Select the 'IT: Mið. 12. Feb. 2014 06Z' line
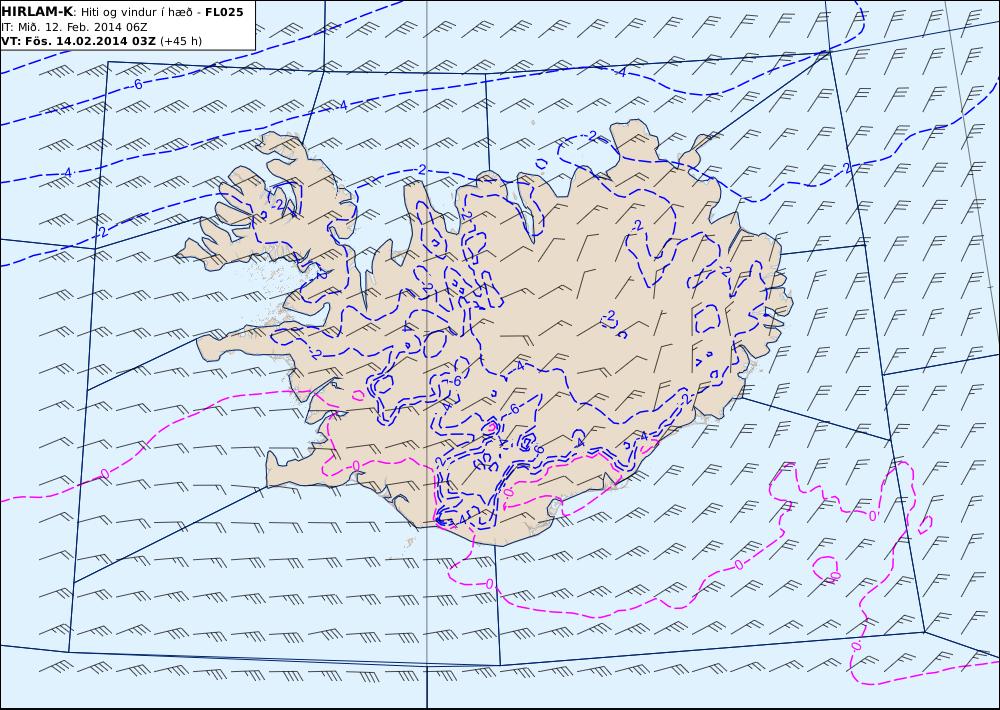The height and width of the screenshot is (710, 1000). point(74,27)
